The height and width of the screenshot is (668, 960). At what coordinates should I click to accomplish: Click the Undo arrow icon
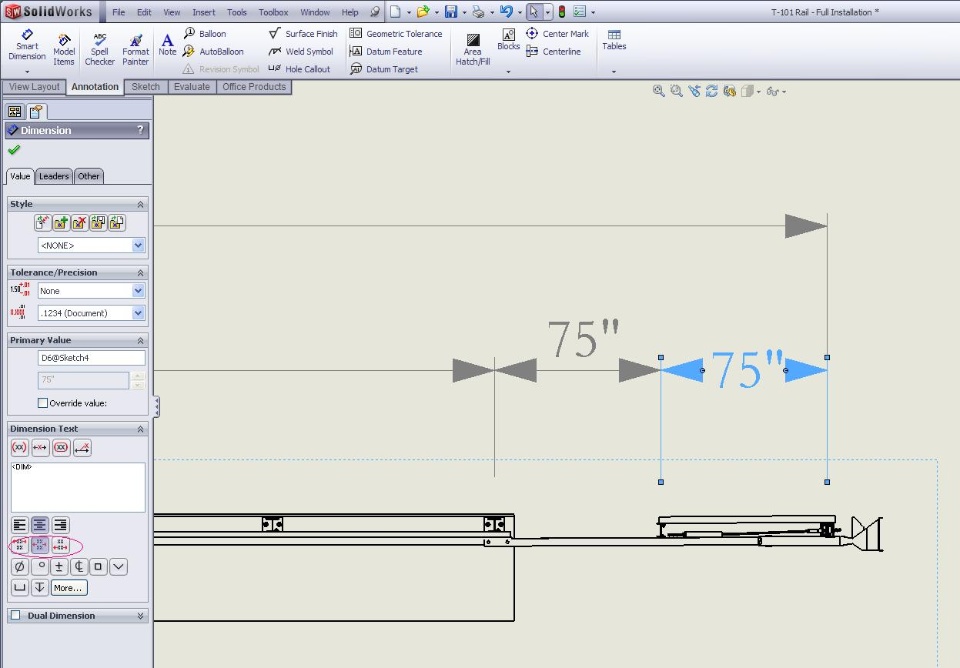point(505,12)
